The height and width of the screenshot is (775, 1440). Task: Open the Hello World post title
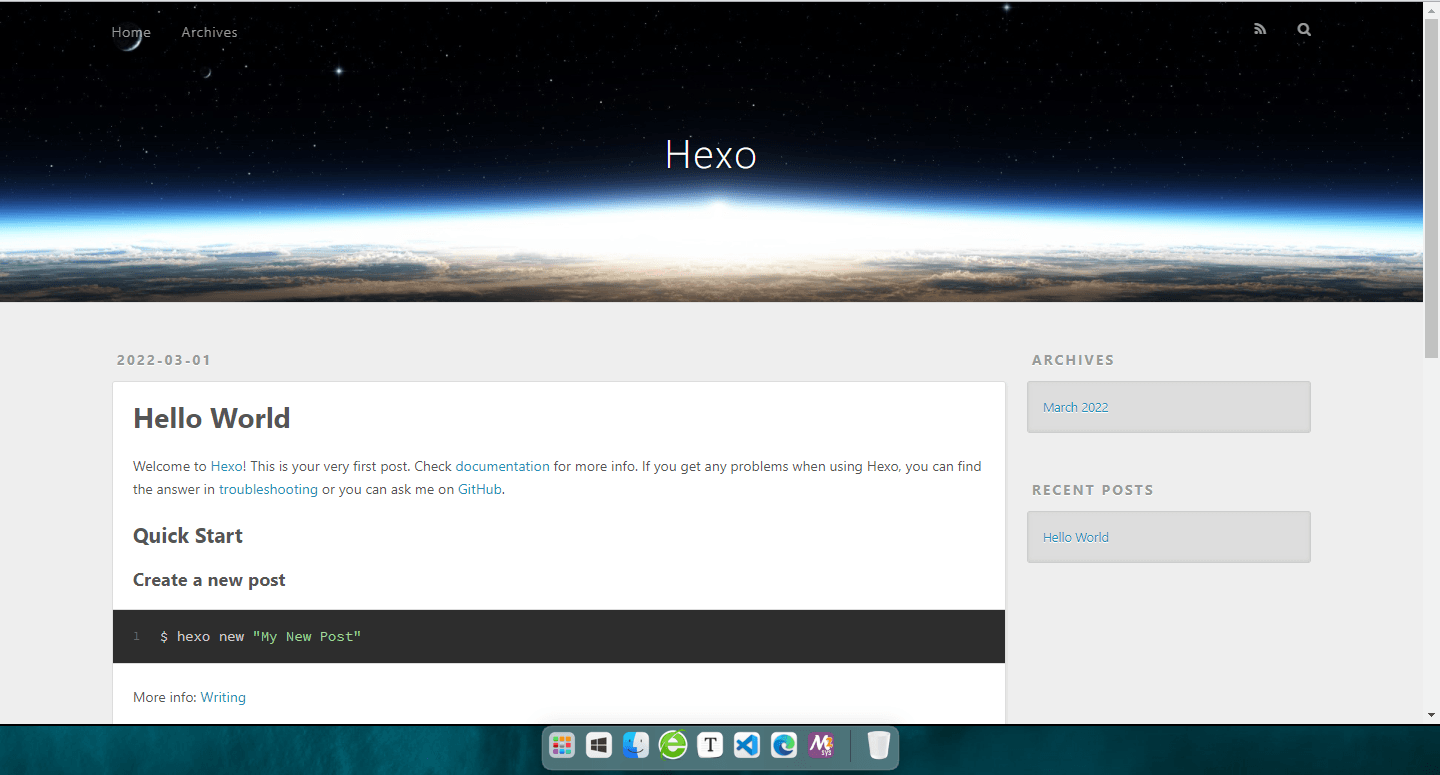[211, 418]
